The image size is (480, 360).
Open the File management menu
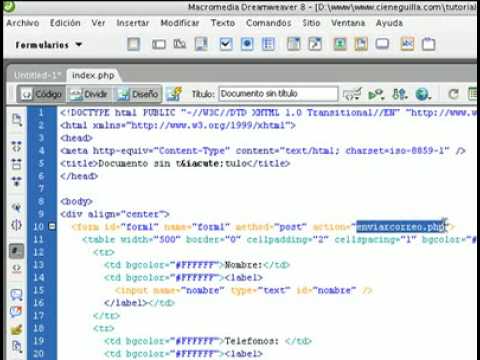point(400,94)
